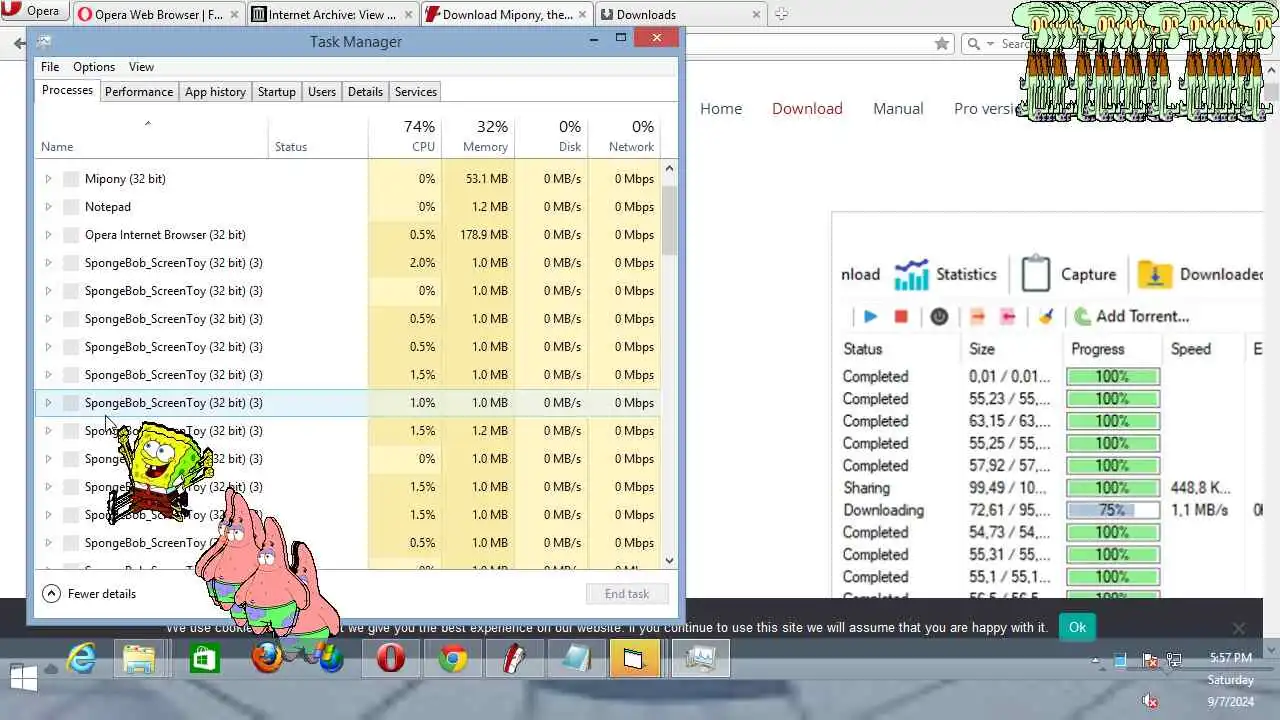This screenshot has height=720, width=1280.
Task: Expand SpongeBob_ScreenToy process using 2.0% CPU
Action: [x=48, y=263]
